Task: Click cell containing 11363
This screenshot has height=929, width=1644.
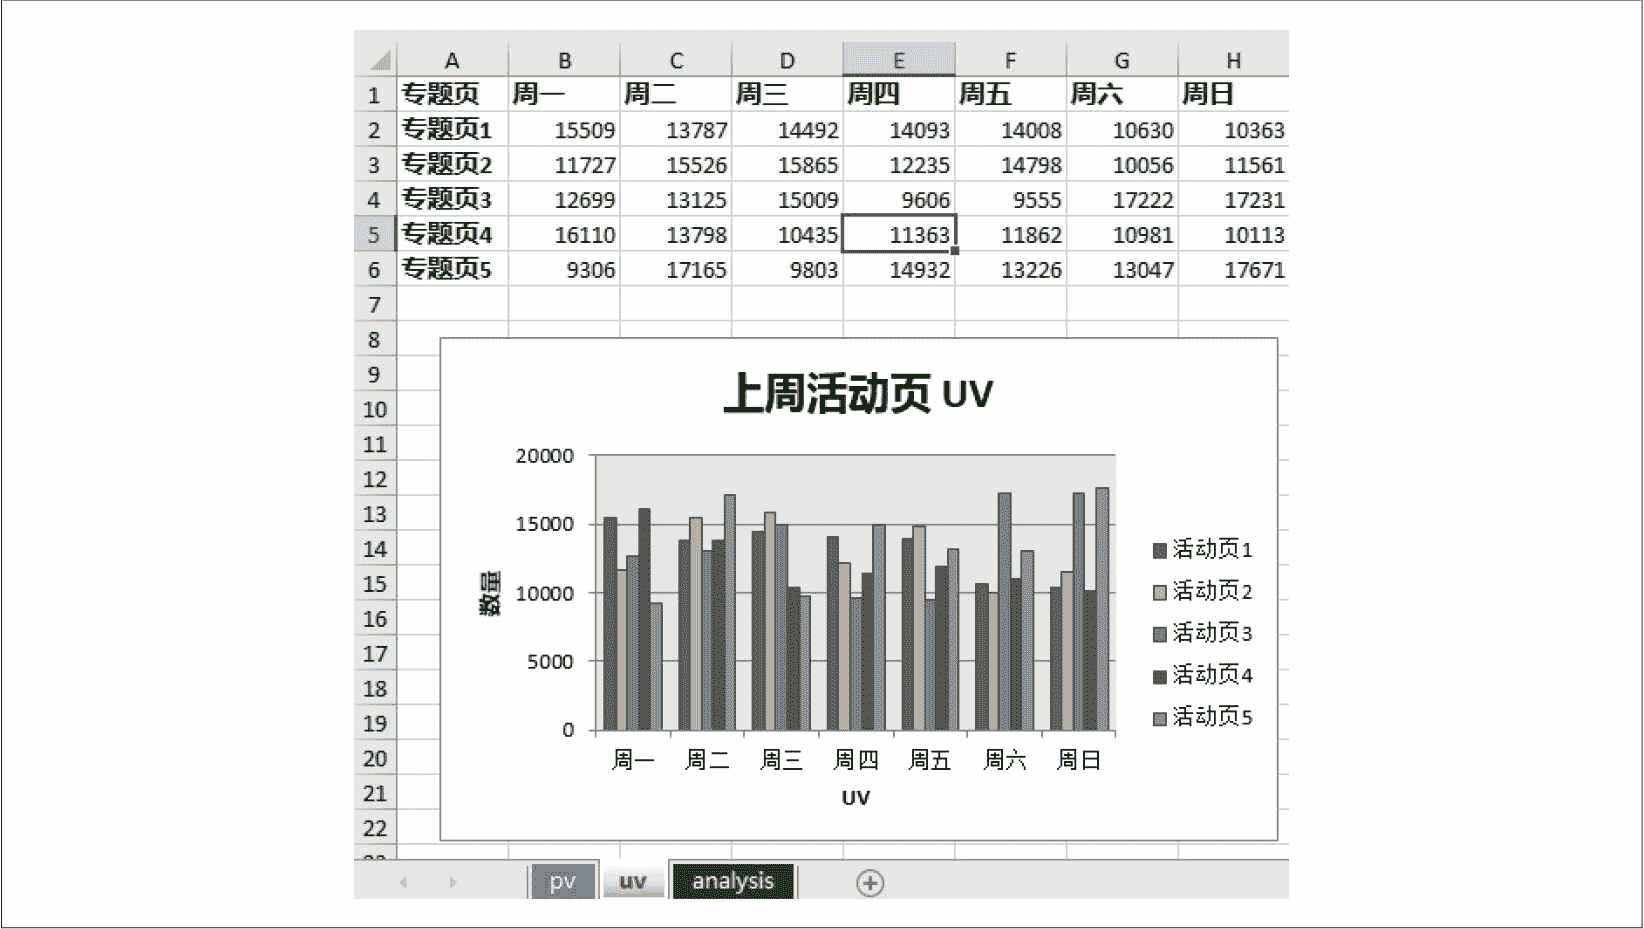Action: pos(899,235)
